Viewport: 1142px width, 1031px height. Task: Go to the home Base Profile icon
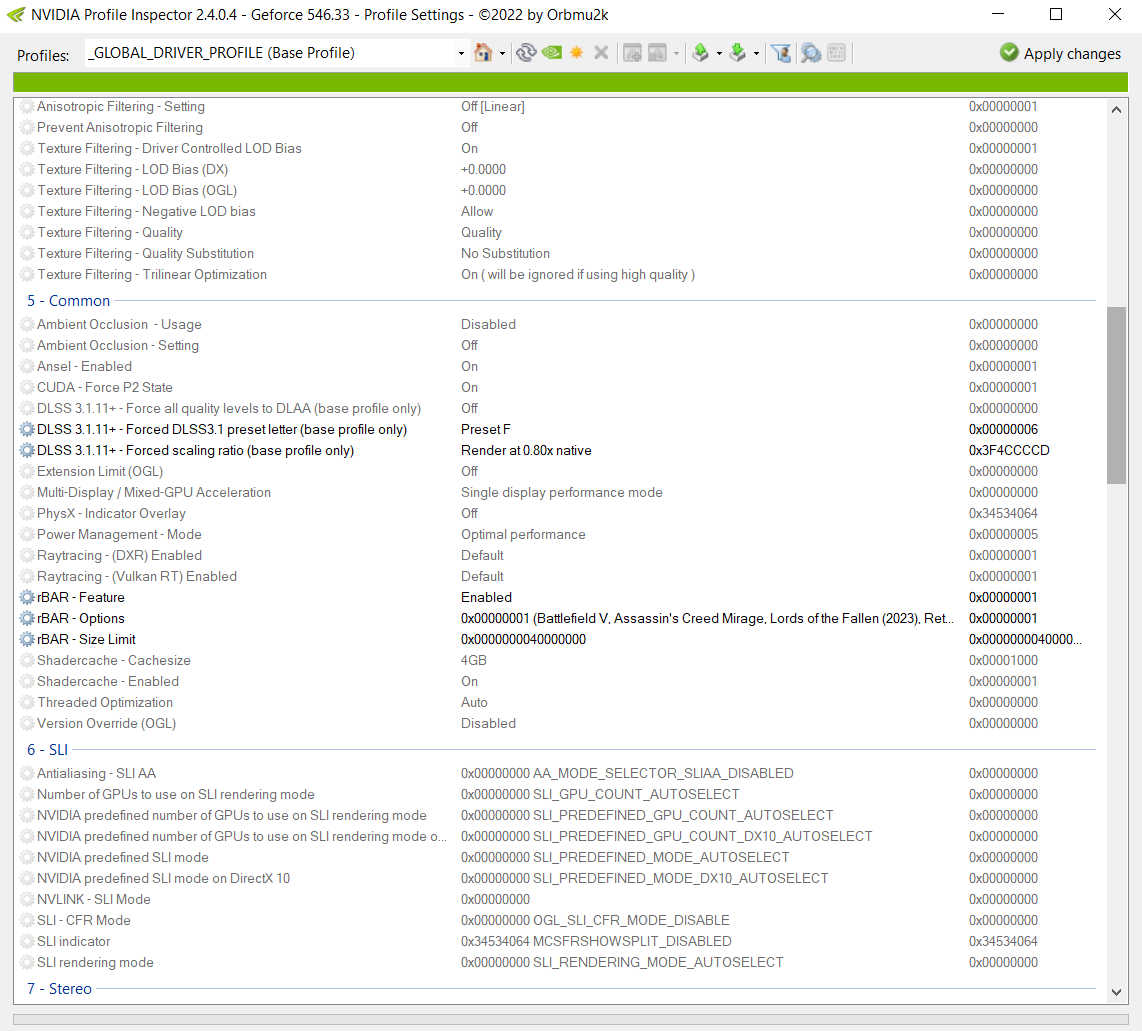tap(483, 52)
